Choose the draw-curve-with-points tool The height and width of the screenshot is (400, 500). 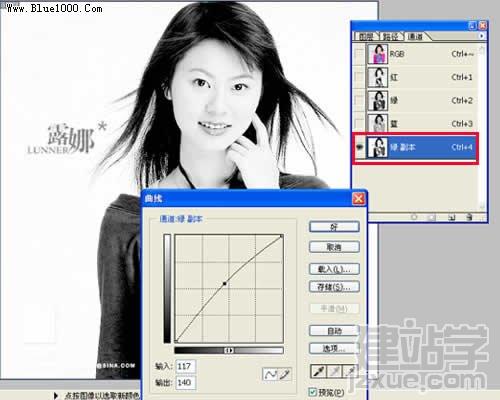[x=270, y=374]
